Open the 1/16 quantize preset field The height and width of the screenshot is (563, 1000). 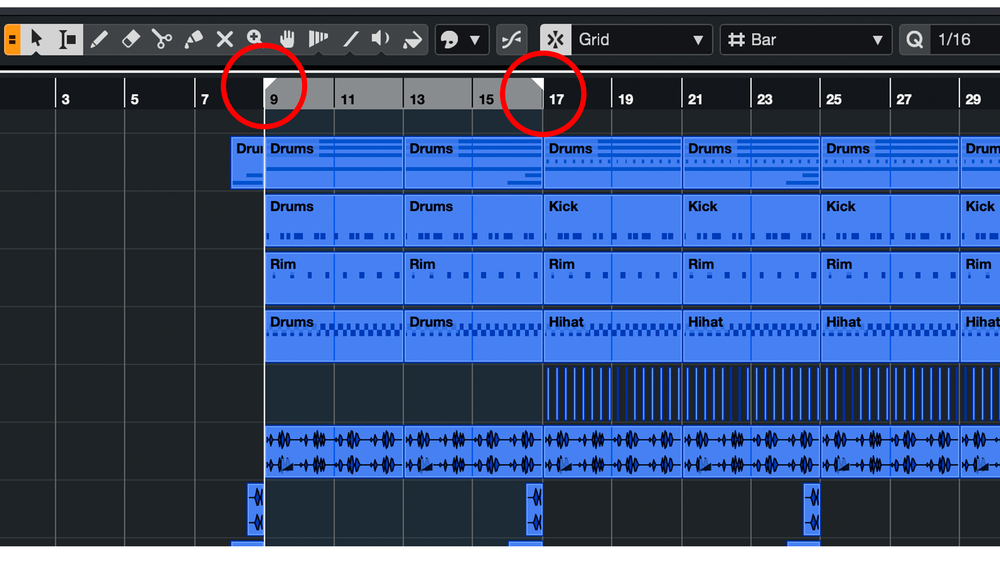(962, 40)
